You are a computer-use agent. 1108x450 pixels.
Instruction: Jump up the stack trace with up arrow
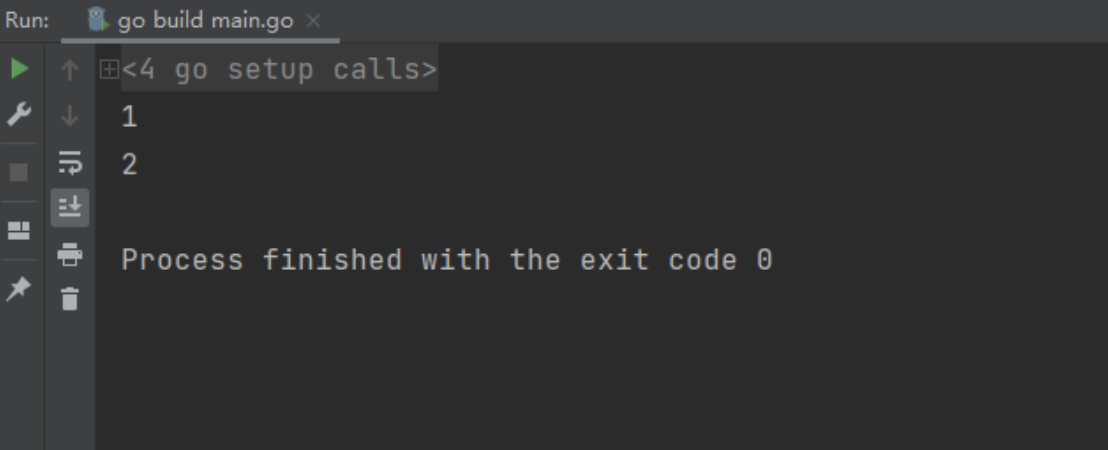pyautogui.click(x=69, y=70)
